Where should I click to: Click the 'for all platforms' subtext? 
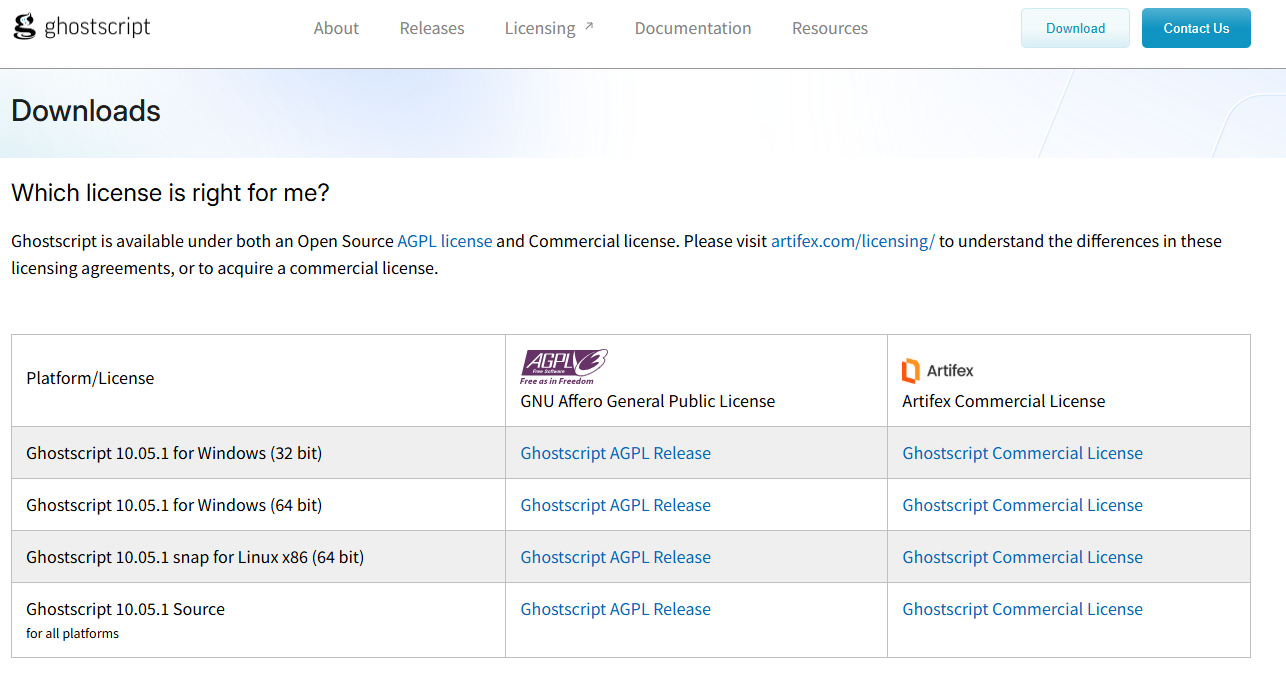(x=73, y=633)
